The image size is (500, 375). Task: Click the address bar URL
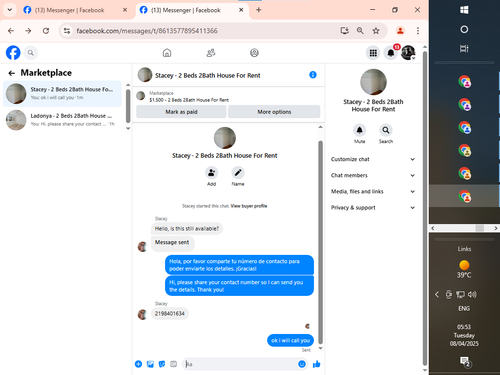click(x=147, y=31)
